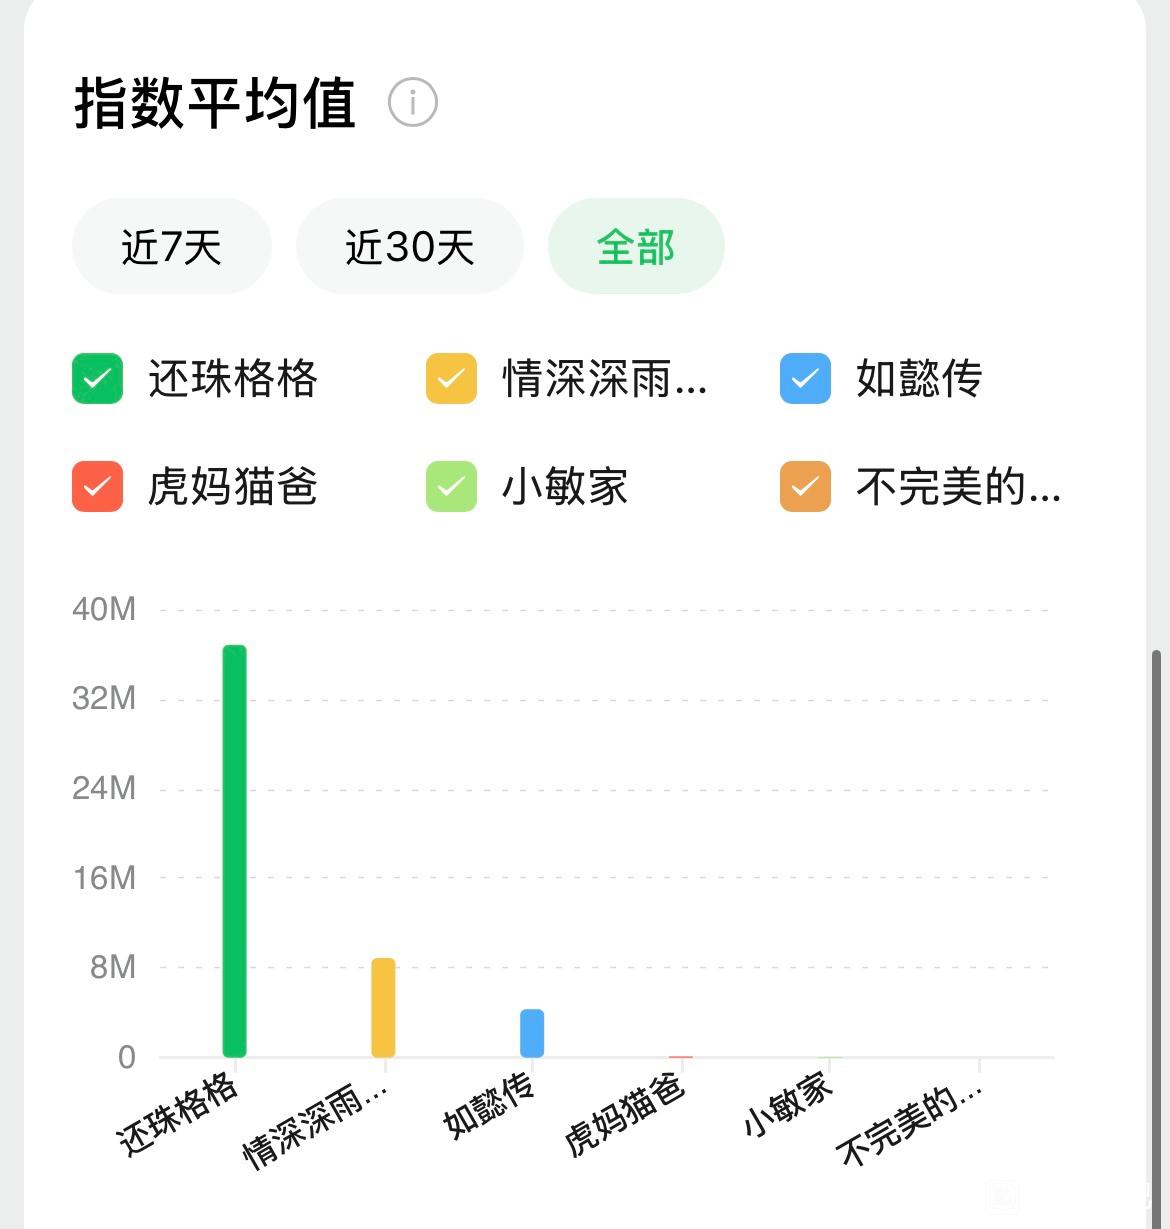Viewport: 1170px width, 1229px height.
Task: Uncheck the light green 小敏家 checkbox
Action: coord(451,487)
